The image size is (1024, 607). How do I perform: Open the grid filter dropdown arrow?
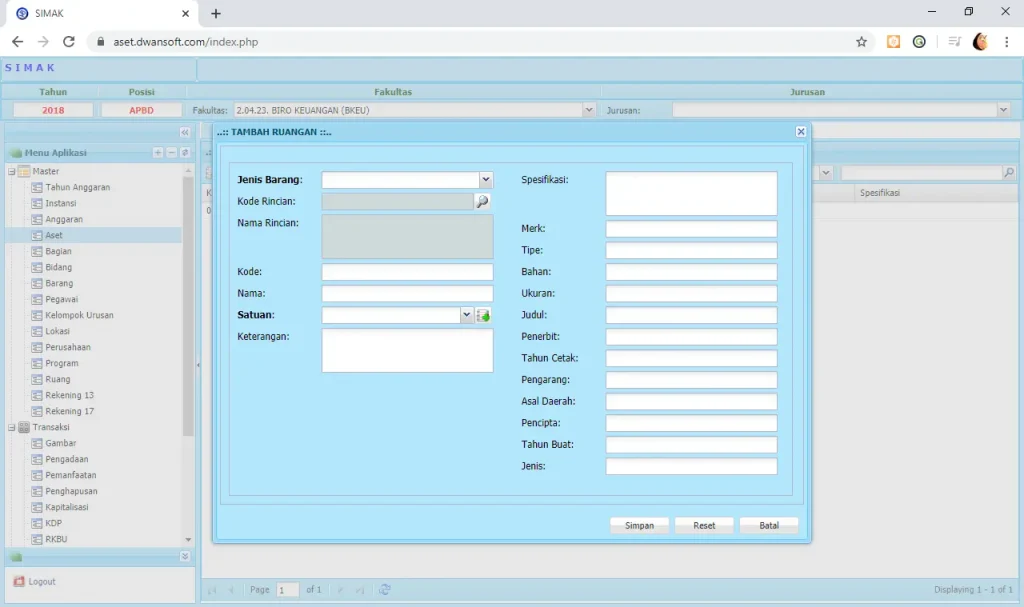(826, 172)
